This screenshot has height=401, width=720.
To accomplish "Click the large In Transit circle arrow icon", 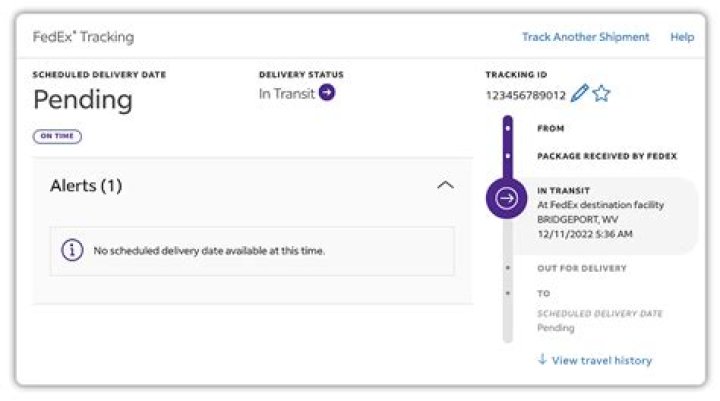I will point(506,198).
